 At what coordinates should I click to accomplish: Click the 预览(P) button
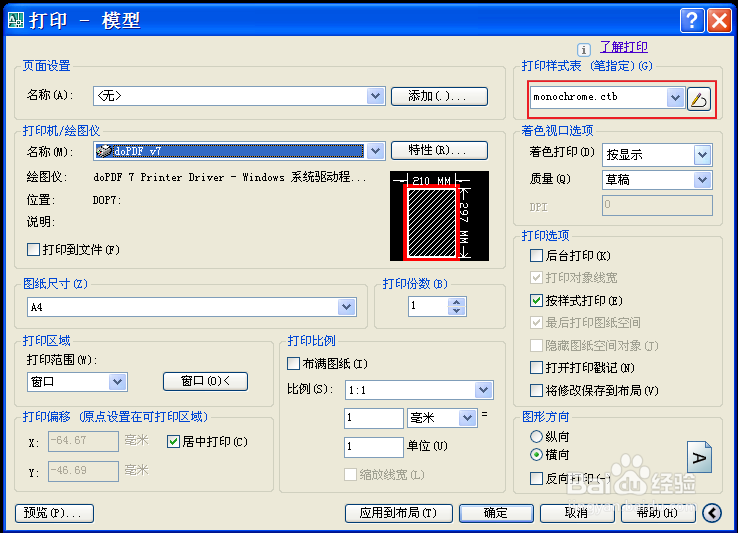tap(54, 513)
